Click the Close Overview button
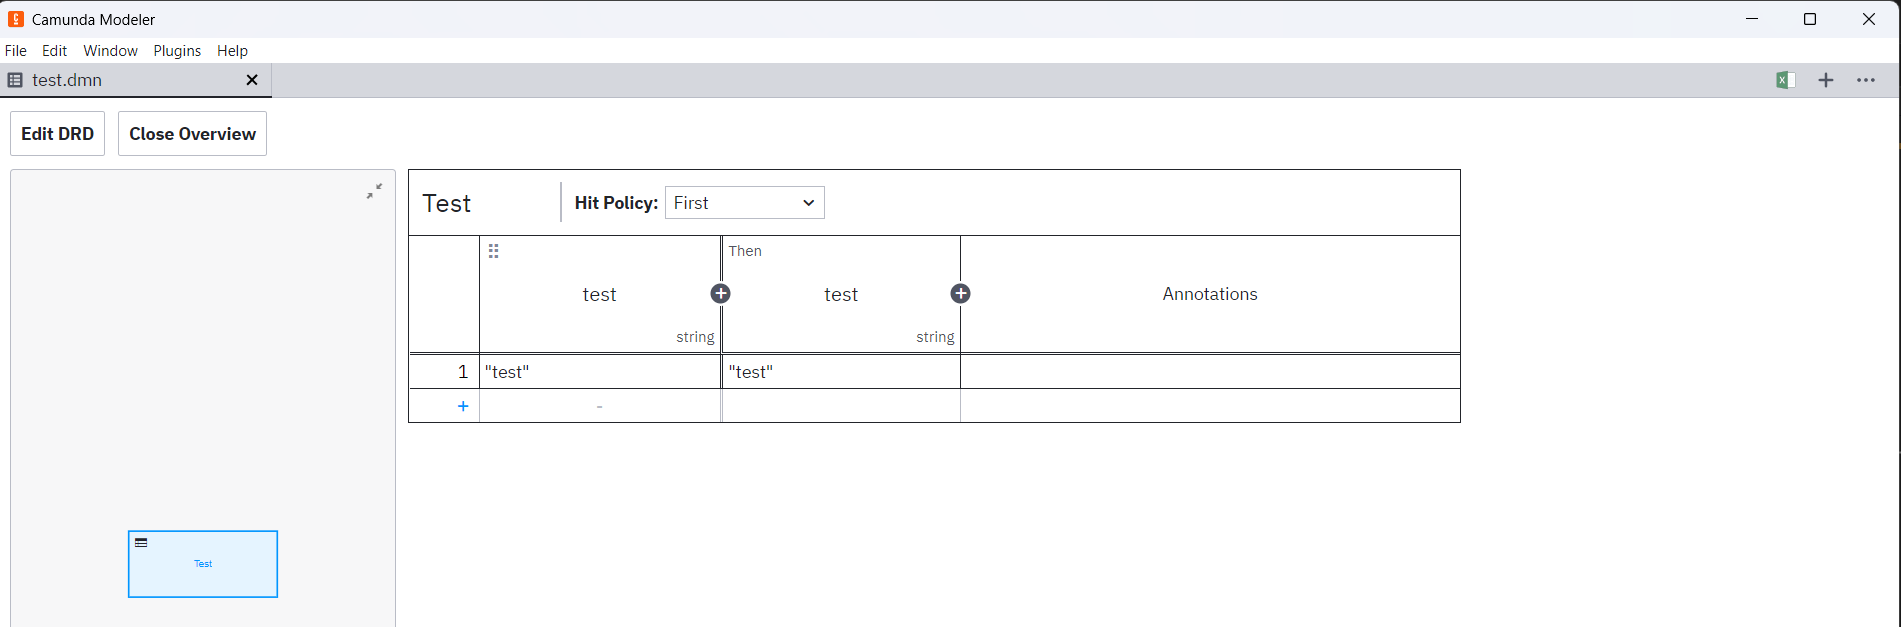Screen dimensions: 1901x627 click(192, 134)
